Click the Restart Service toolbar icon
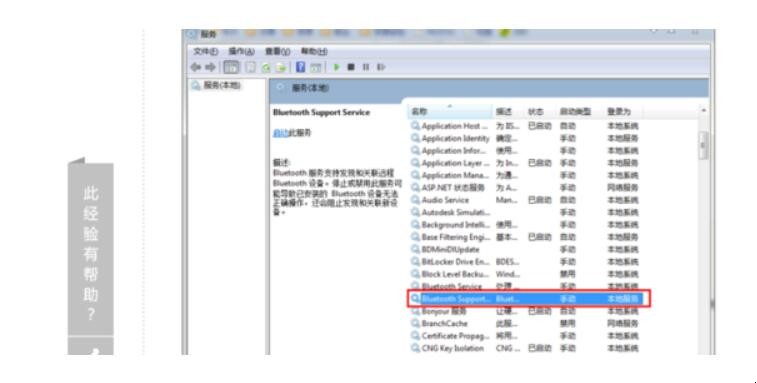Viewport: 757px width, 383px height. [x=381, y=67]
